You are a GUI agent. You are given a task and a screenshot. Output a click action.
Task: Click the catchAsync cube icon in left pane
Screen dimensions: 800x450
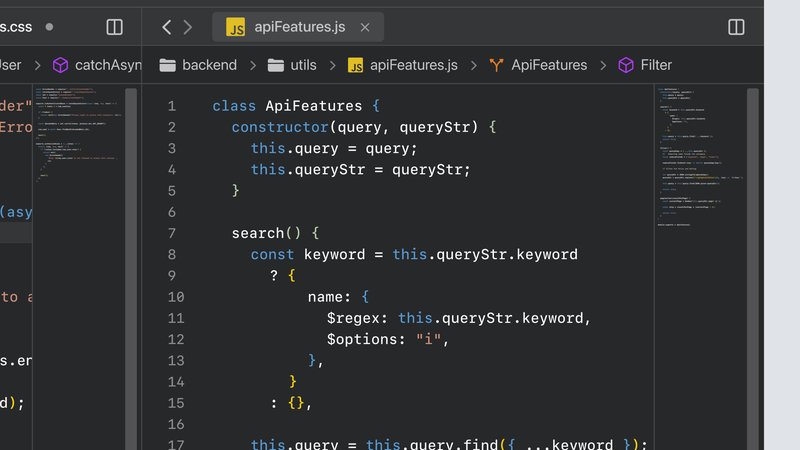tap(60, 65)
